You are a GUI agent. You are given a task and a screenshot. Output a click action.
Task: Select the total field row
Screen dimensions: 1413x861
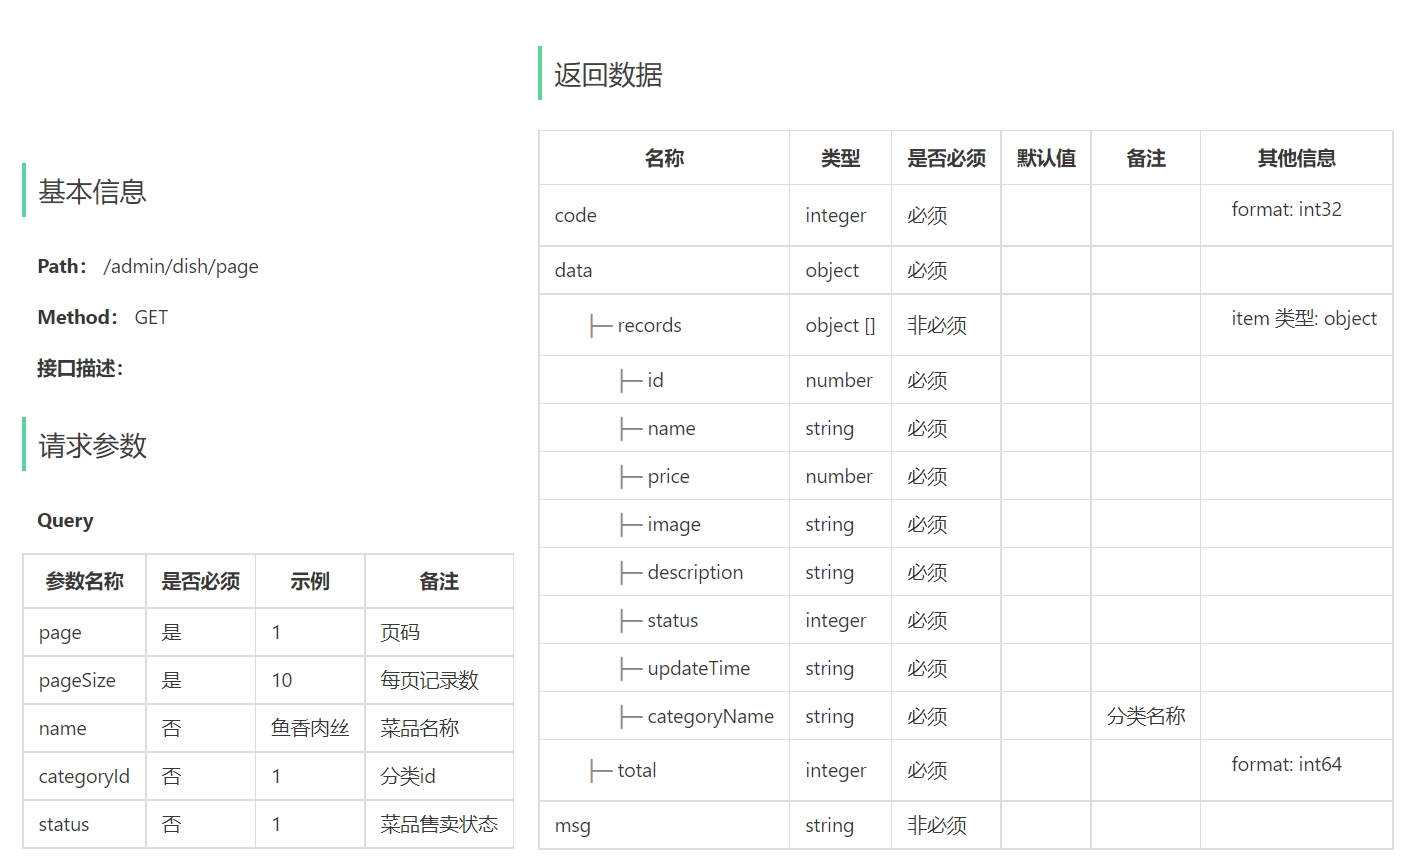(965, 770)
